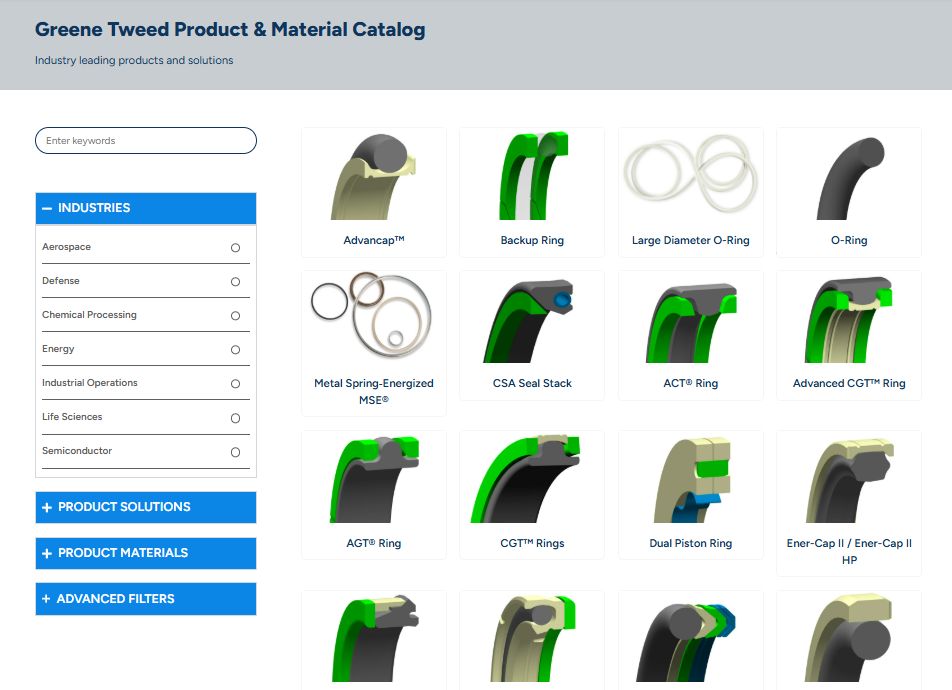The height and width of the screenshot is (690, 952).
Task: View the ACT® Ring product image
Action: [689, 318]
